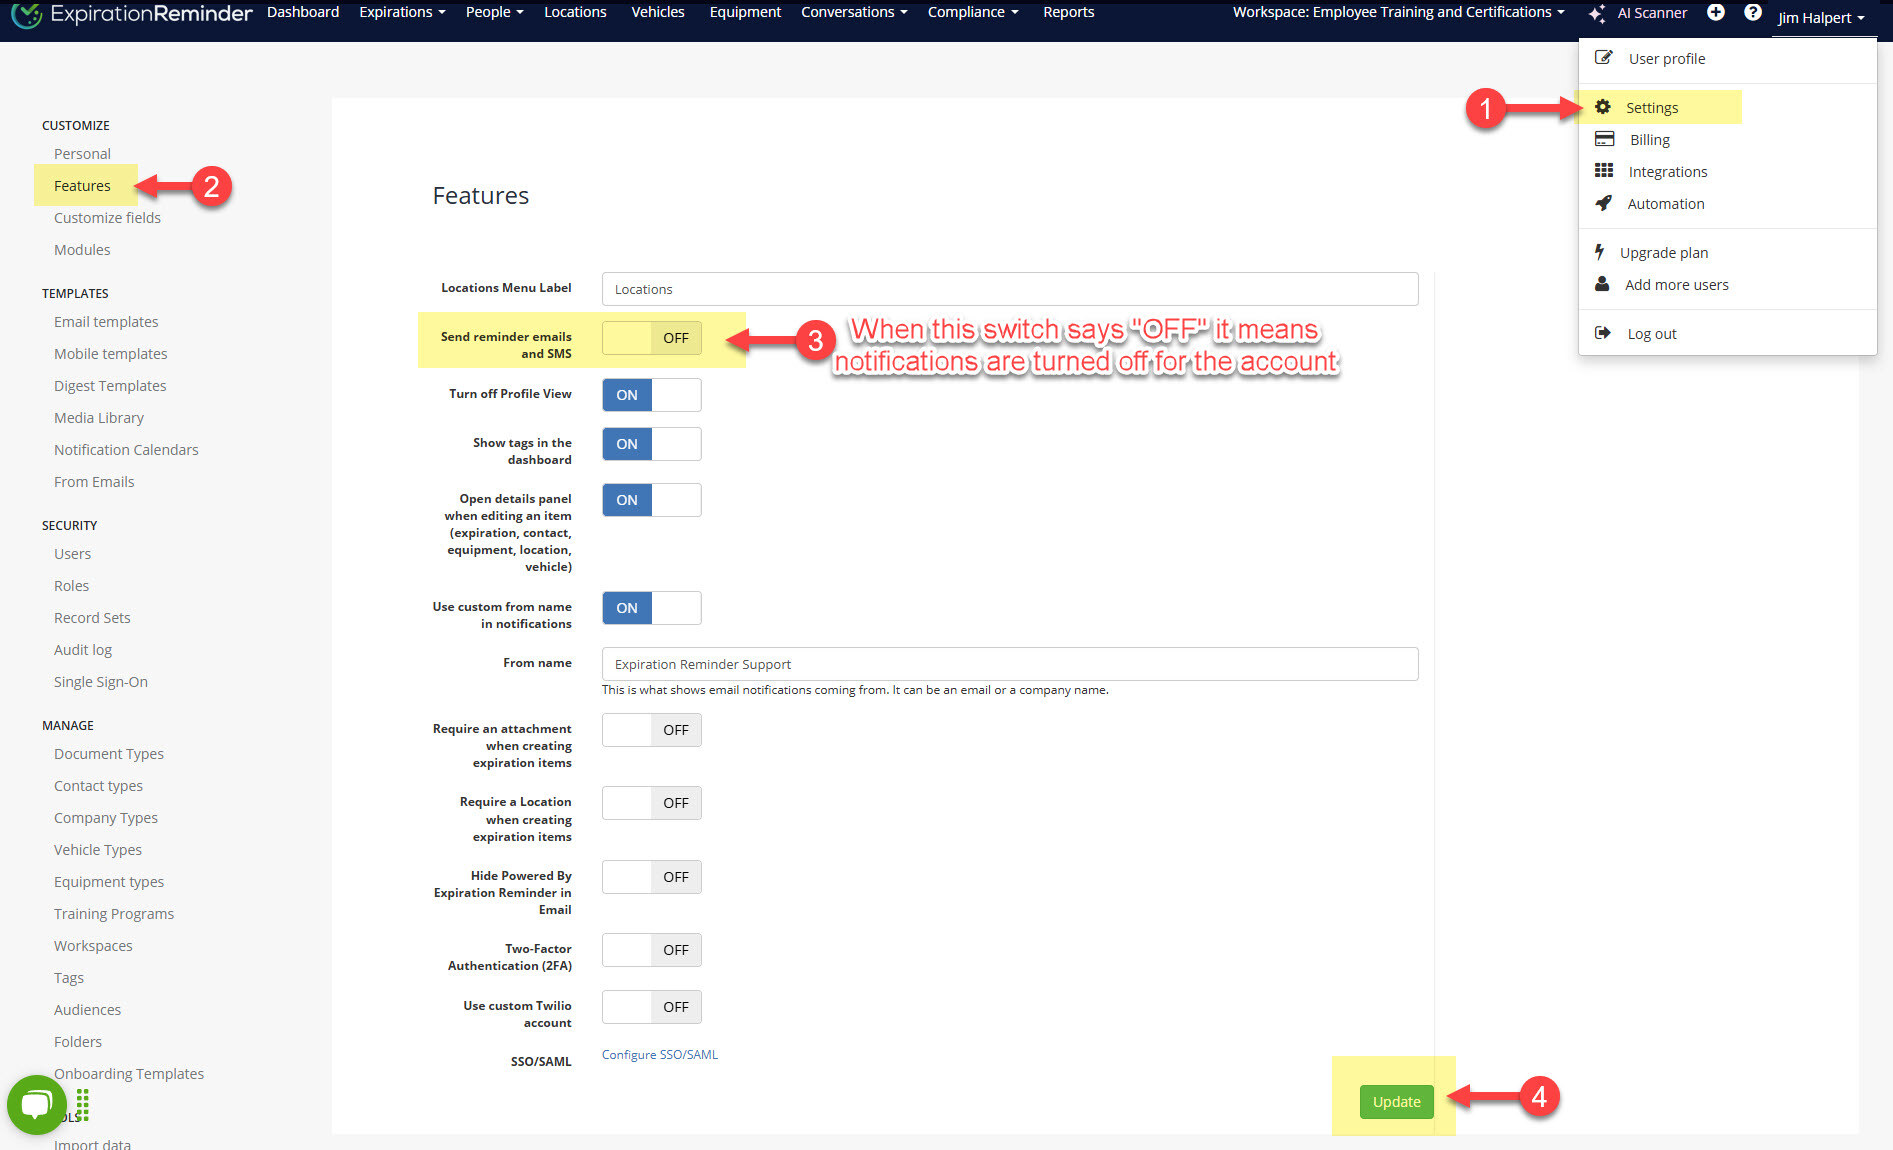Go to Dashboard in the navbar
Viewport: 1893px width, 1150px height.
tap(303, 12)
